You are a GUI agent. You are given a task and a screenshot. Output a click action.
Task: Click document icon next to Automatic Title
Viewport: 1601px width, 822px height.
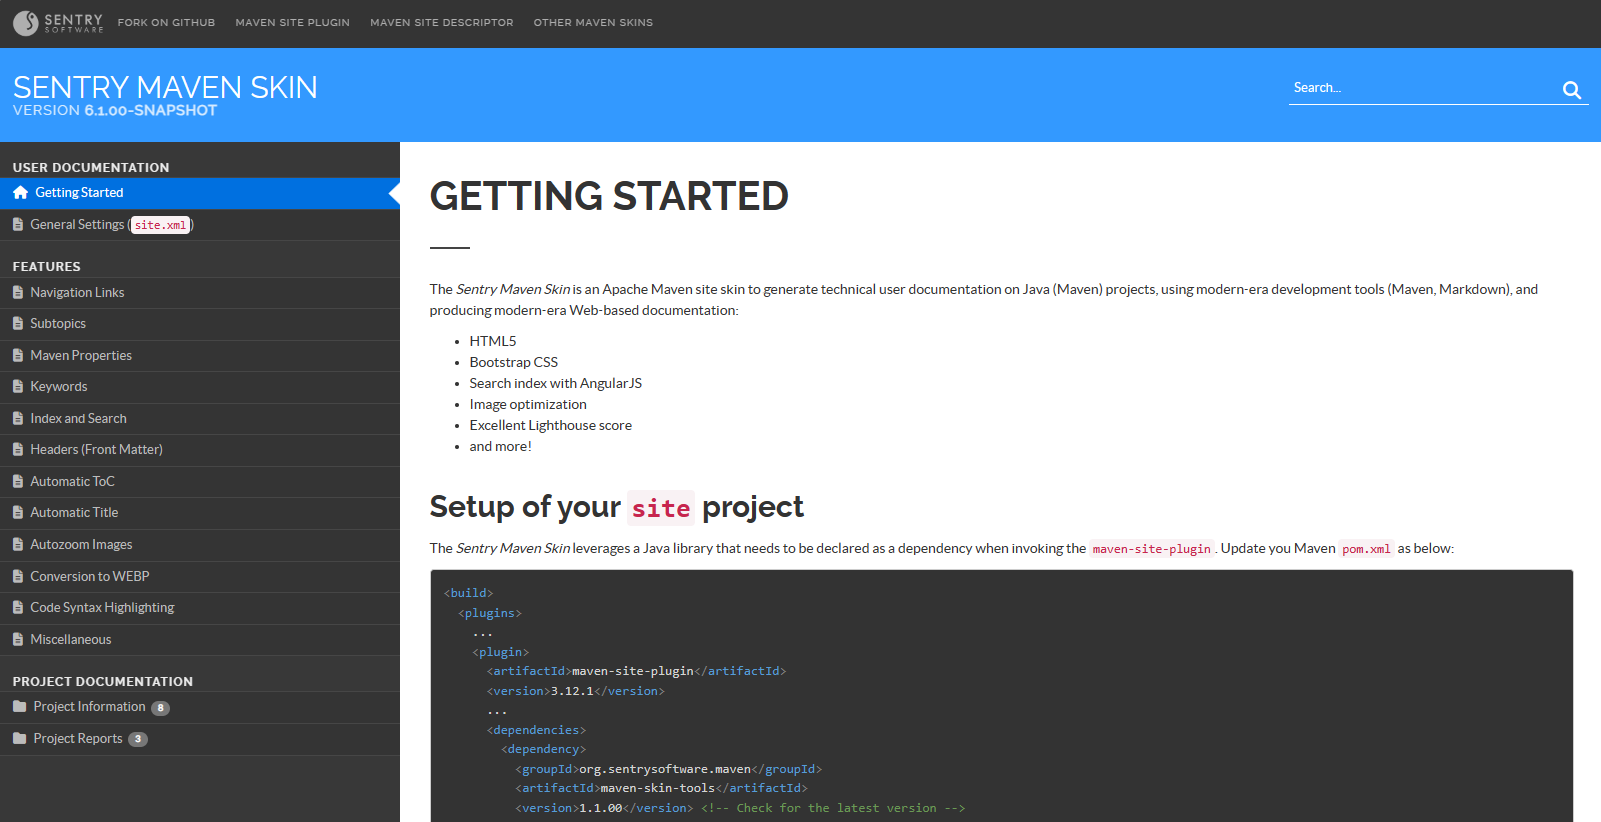coord(18,513)
